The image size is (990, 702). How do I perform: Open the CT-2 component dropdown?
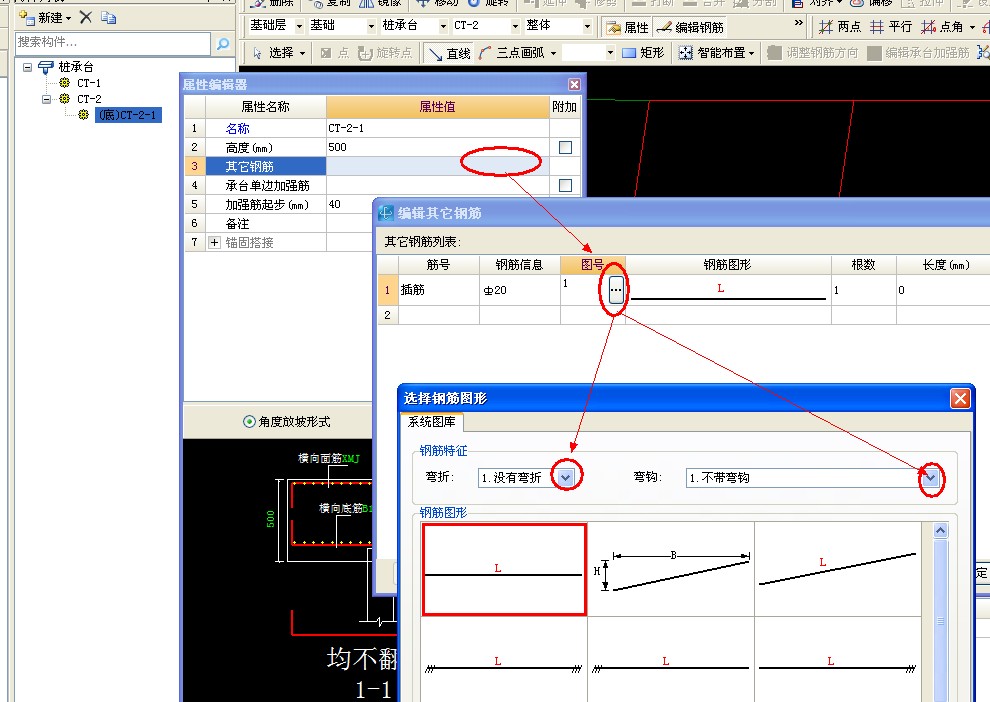click(515, 26)
